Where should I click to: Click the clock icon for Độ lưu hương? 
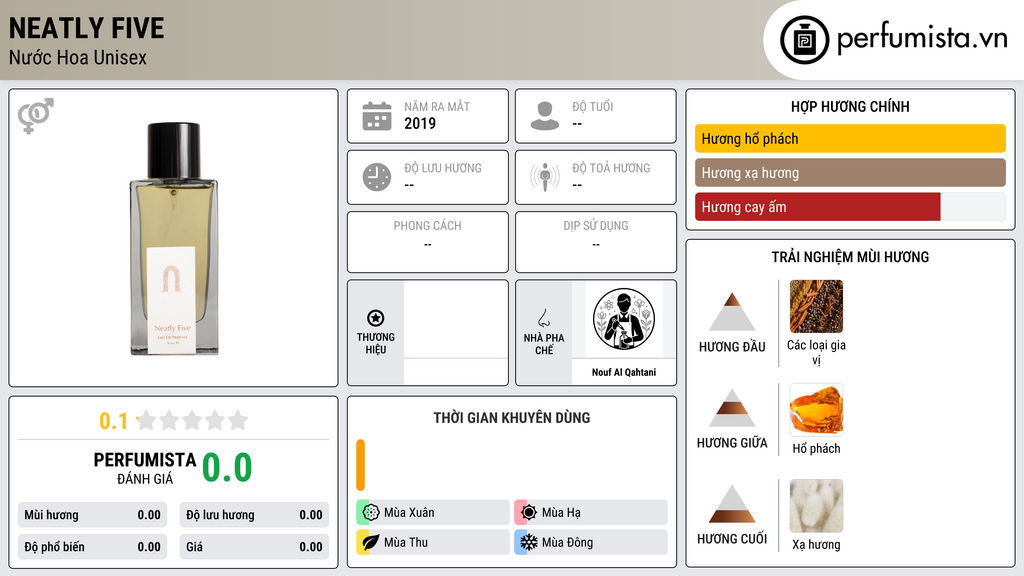[x=377, y=177]
